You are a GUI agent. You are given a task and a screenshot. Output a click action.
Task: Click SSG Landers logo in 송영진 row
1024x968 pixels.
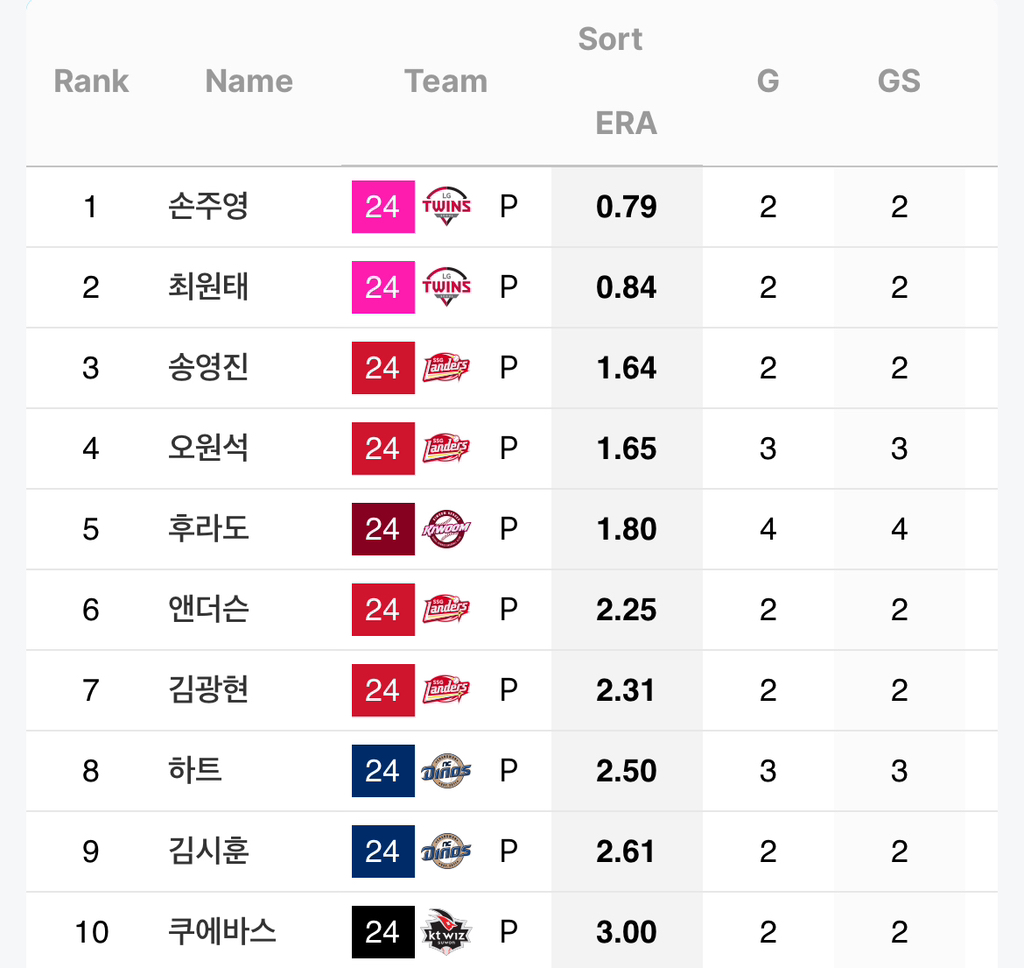pyautogui.click(x=447, y=368)
